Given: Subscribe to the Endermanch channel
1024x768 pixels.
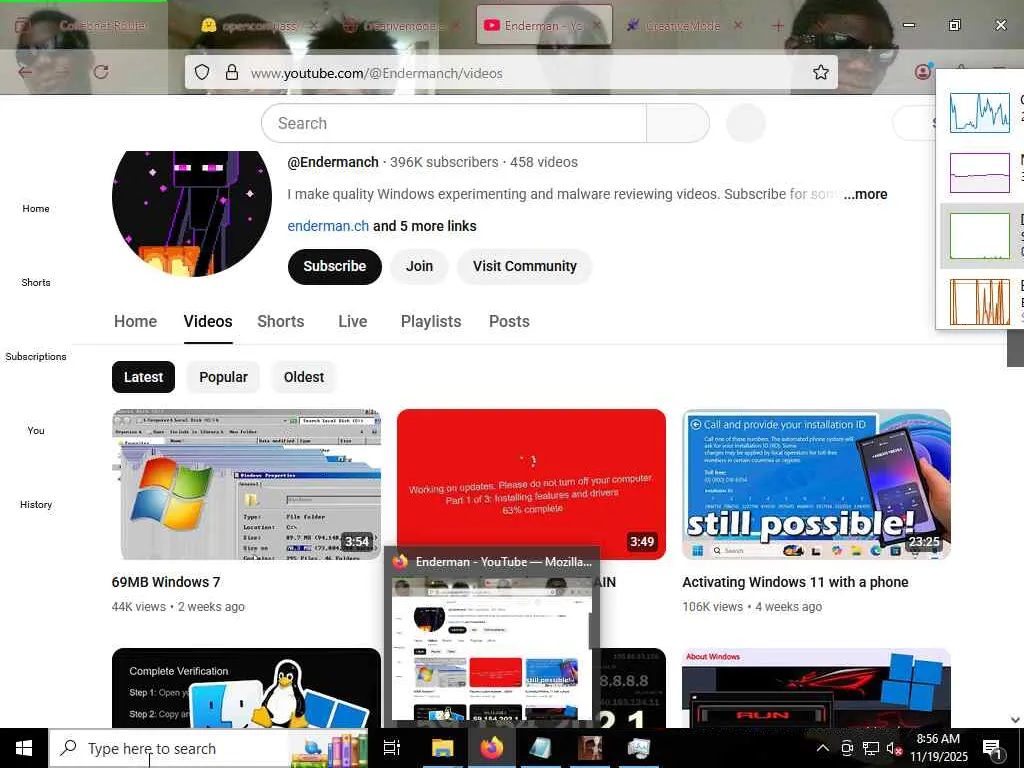Looking at the screenshot, I should 334,266.
